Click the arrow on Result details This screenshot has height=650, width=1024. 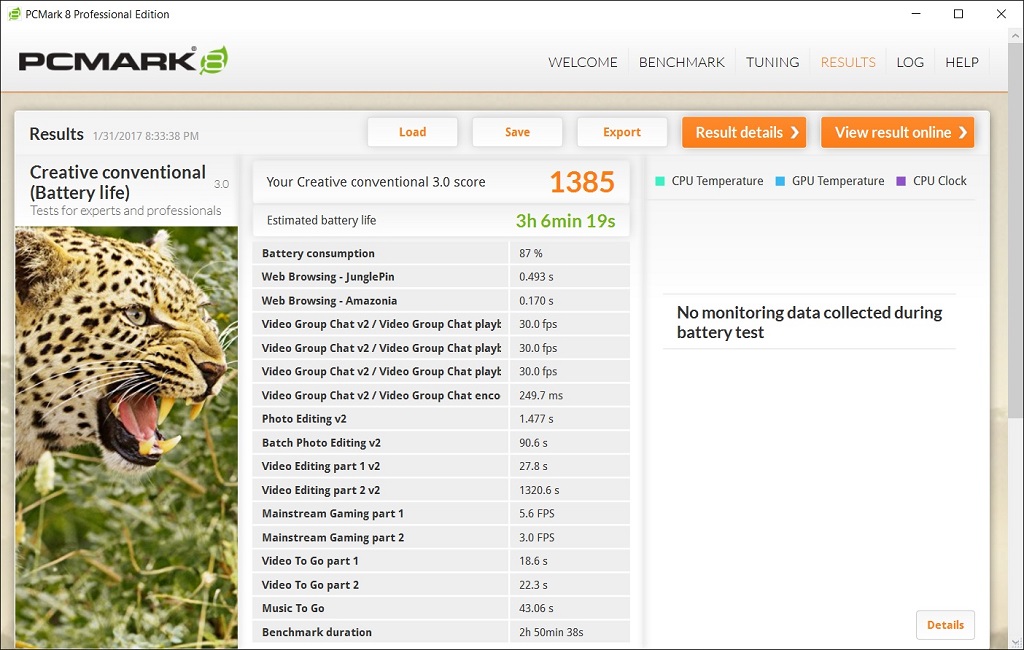point(794,132)
